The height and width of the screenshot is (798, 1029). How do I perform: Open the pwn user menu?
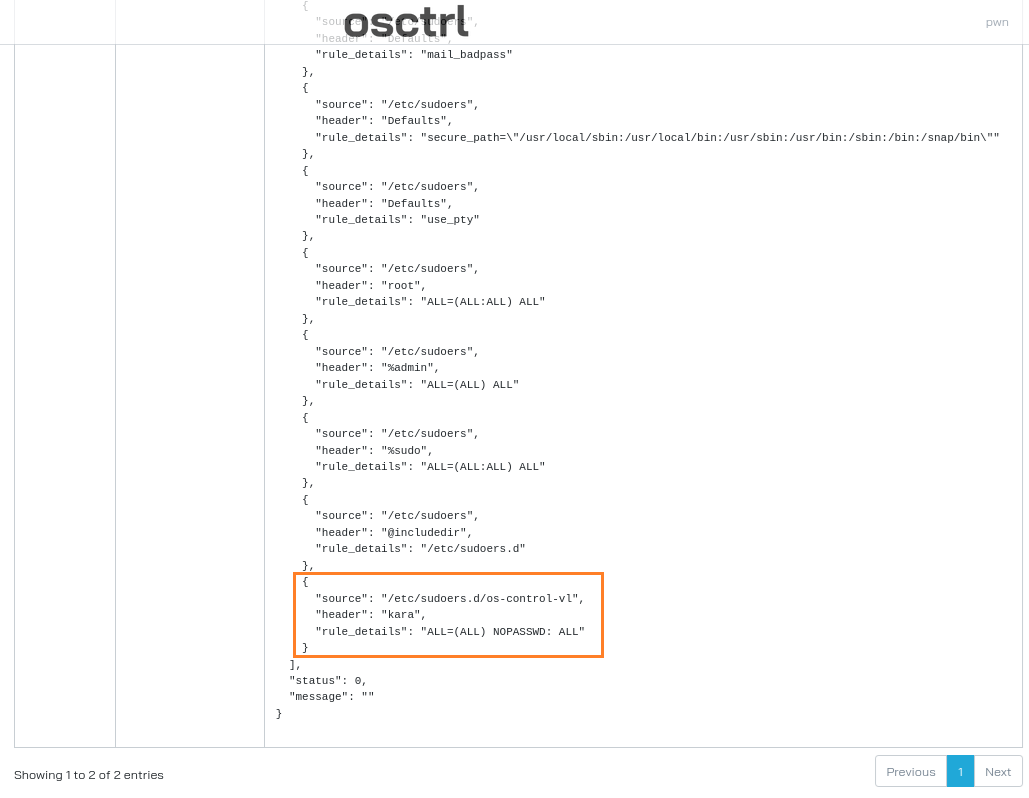tap(996, 22)
